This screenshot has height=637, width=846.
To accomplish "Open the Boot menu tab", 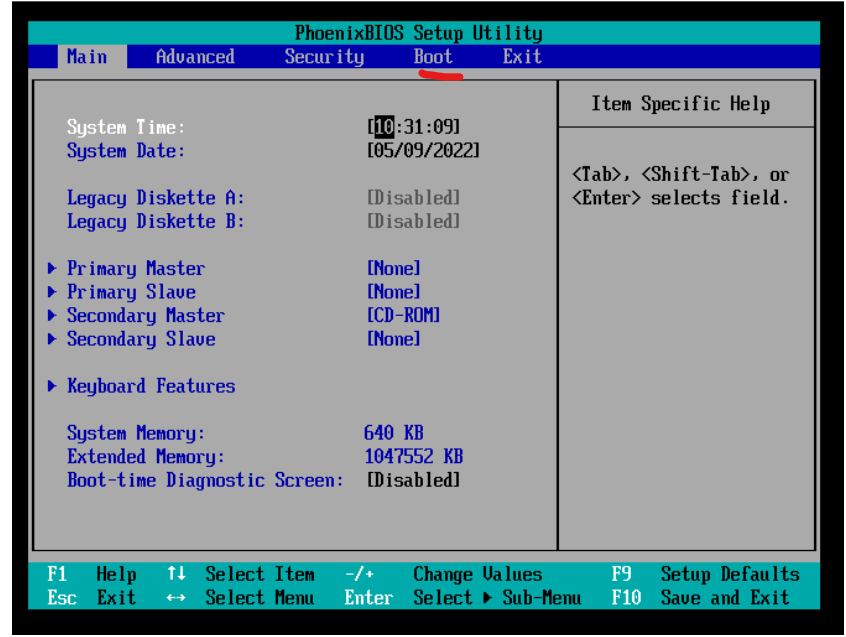I will pos(433,57).
